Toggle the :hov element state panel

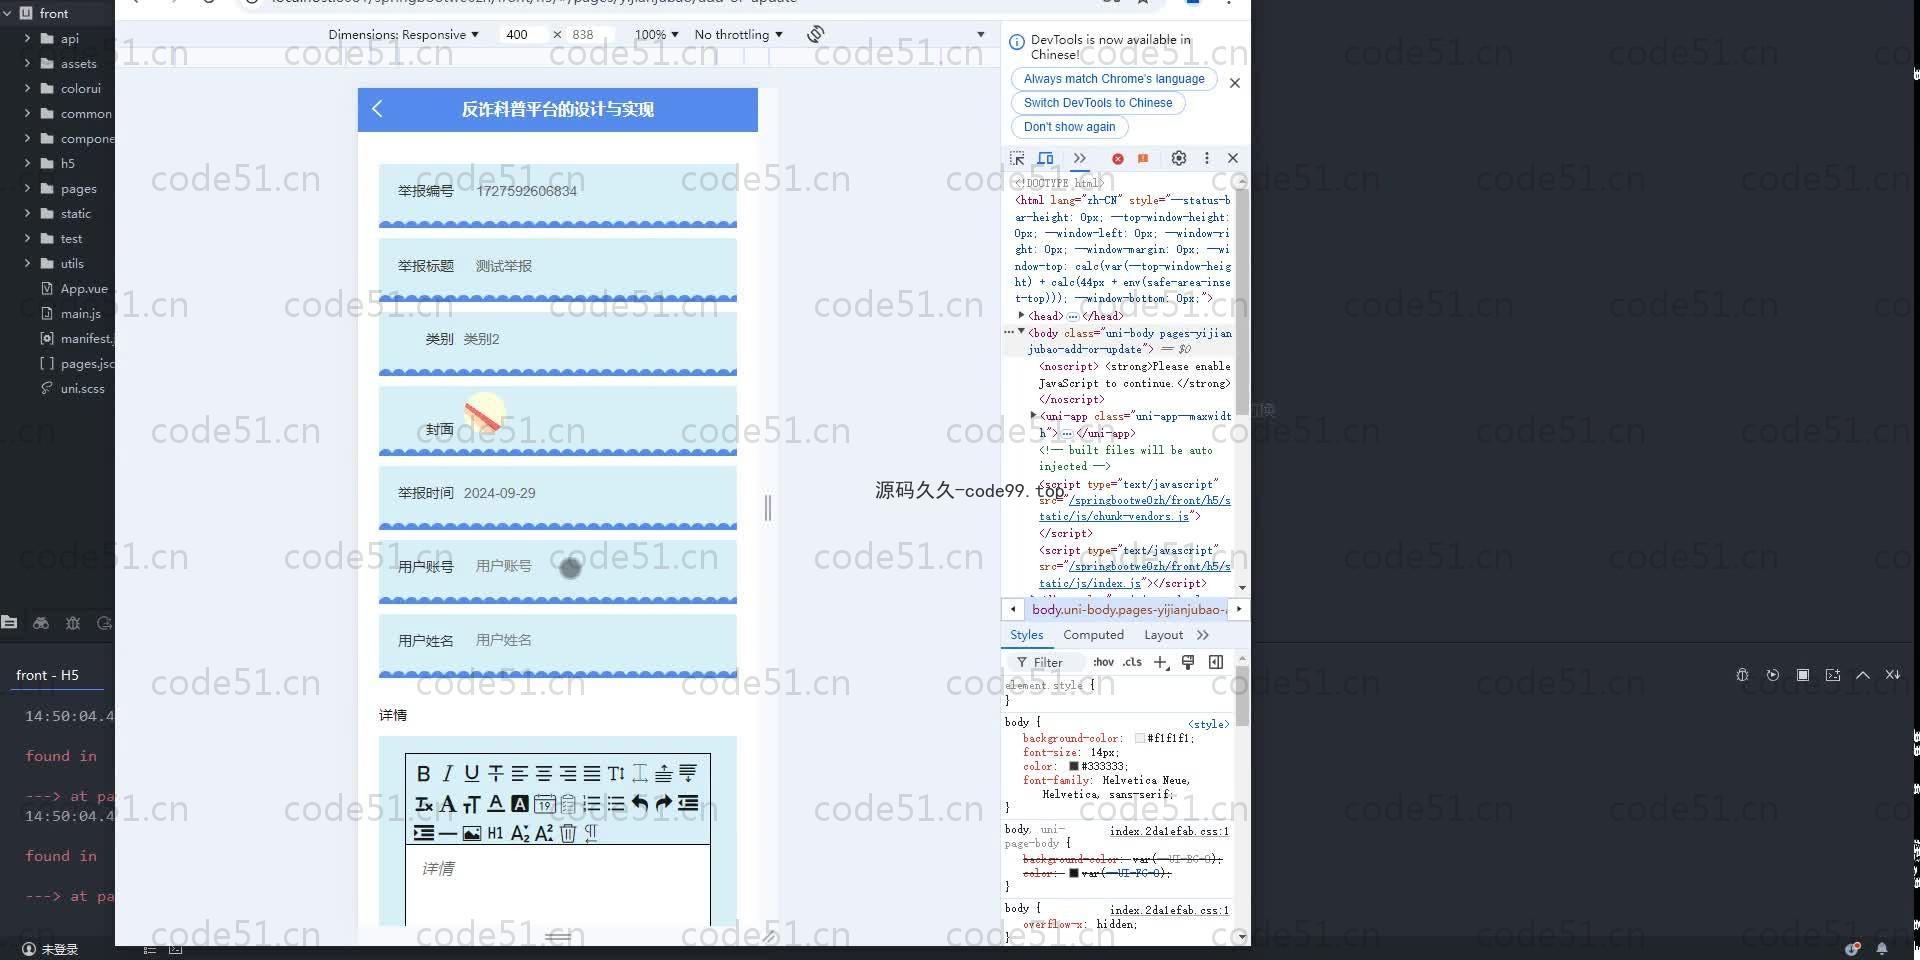(x=1103, y=662)
